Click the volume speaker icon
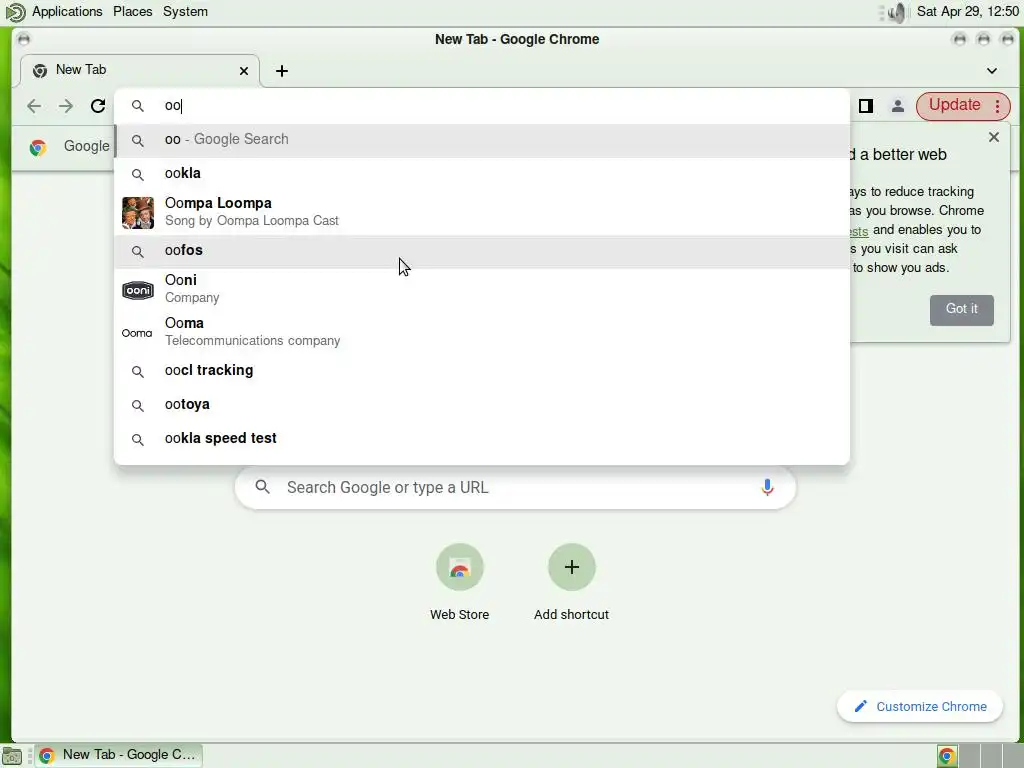Screen dimensions: 1024x768 pos(898,12)
